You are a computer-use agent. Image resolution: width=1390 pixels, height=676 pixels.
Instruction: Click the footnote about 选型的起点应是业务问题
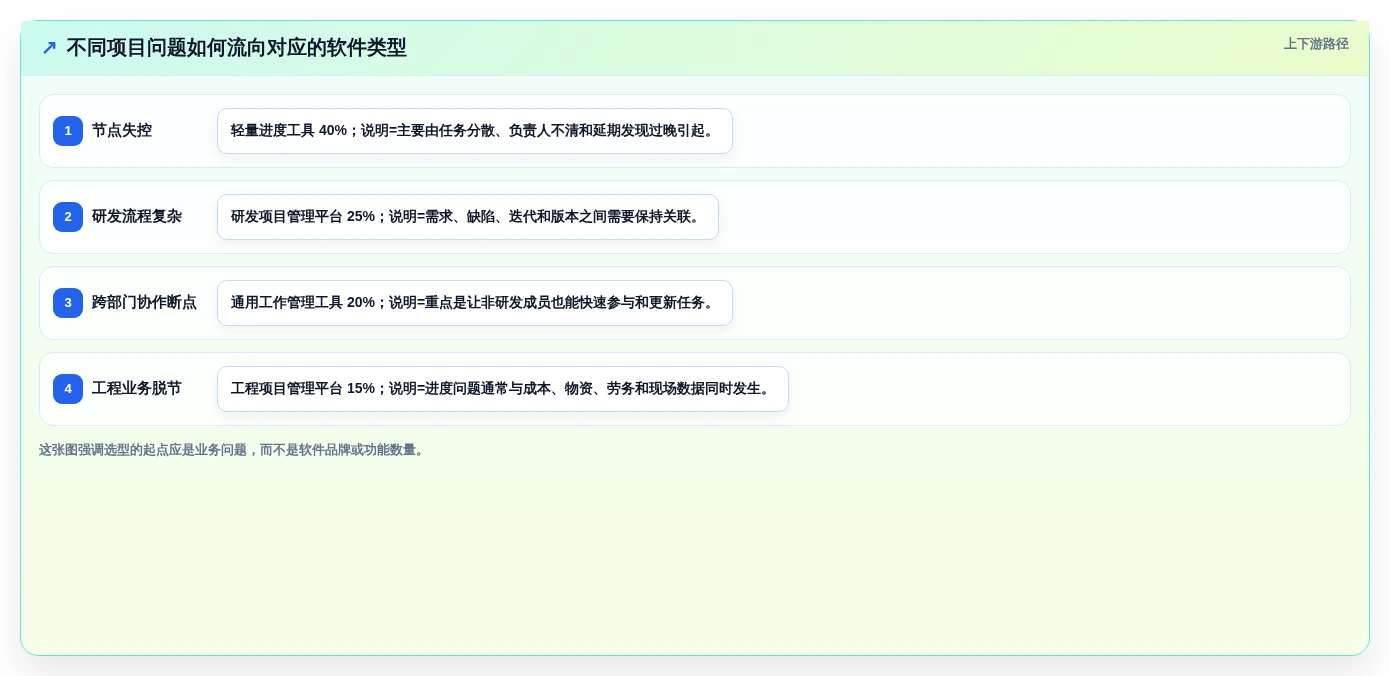pyautogui.click(x=234, y=450)
